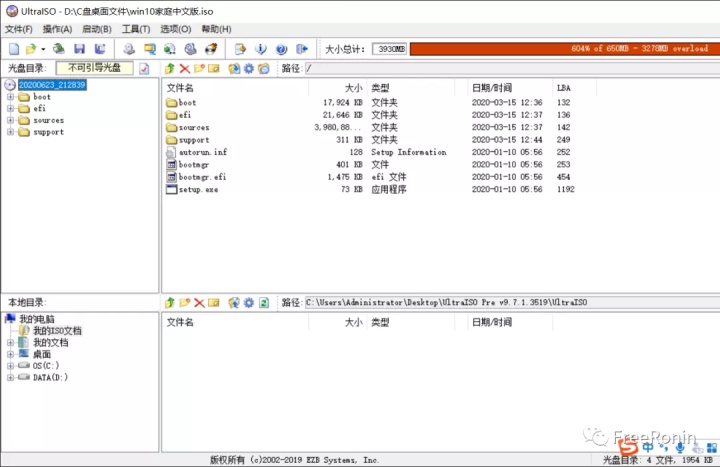Open the 帮助(H) menu
720x467 pixels.
[216, 29]
